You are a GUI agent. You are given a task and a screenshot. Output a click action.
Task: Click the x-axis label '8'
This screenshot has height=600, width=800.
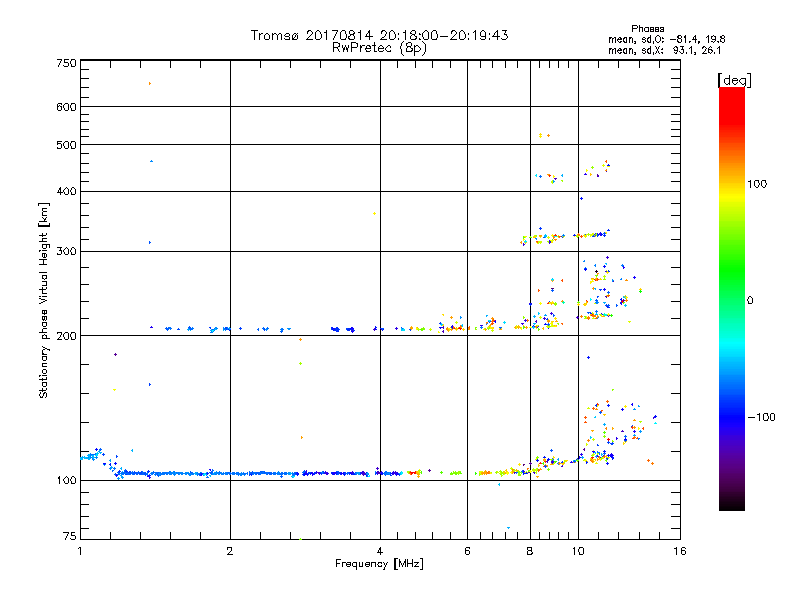(530, 551)
